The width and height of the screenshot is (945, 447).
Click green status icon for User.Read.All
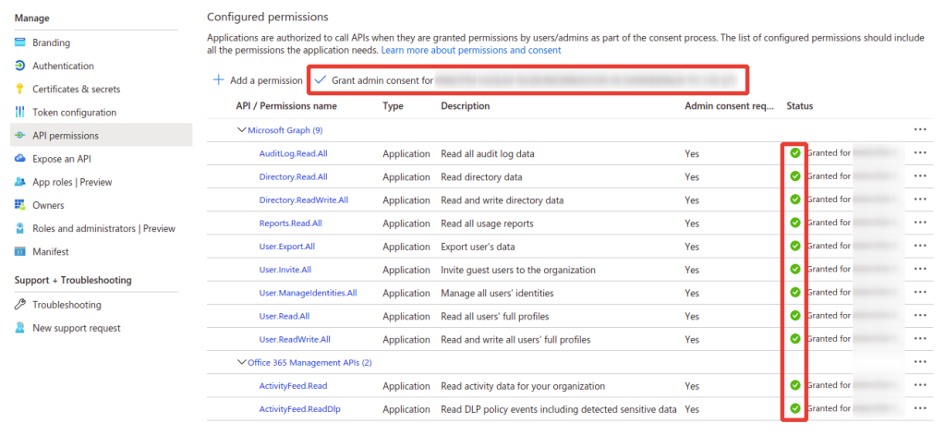point(795,315)
